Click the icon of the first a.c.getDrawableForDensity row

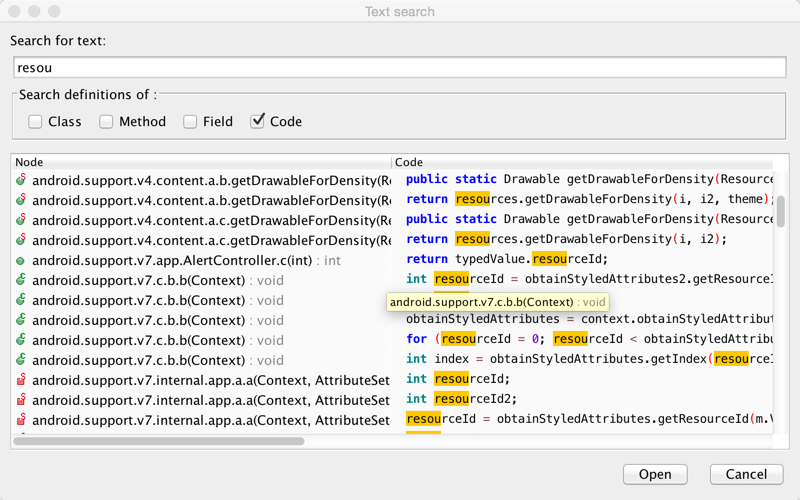[x=21, y=220]
